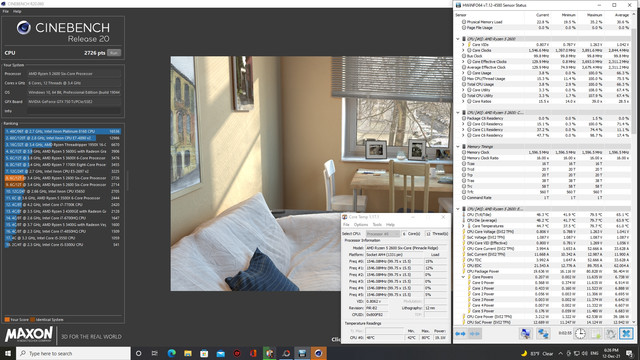Image resolution: width=640 pixels, height=360 pixels.
Task: Show hidden system tray icons
Action: pos(560,353)
